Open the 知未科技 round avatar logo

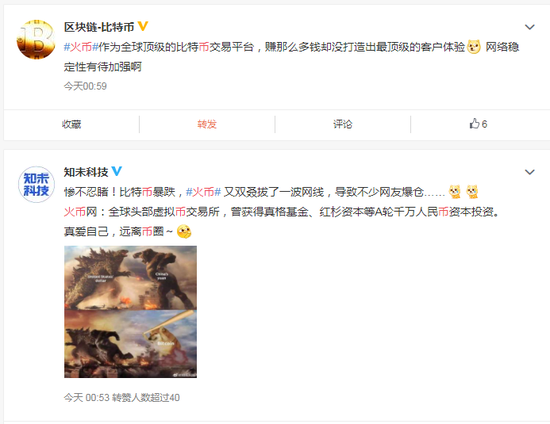coord(36,184)
